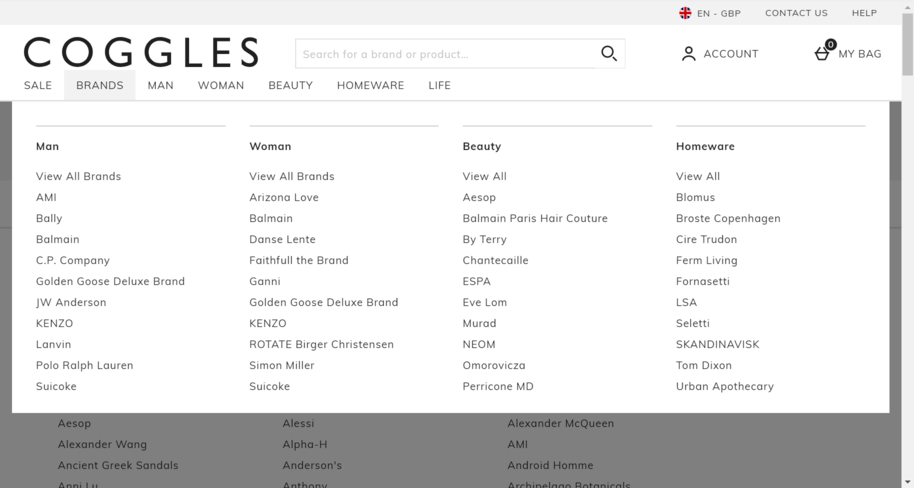Open Blomus brand
The image size is (914, 488).
pyautogui.click(x=695, y=197)
